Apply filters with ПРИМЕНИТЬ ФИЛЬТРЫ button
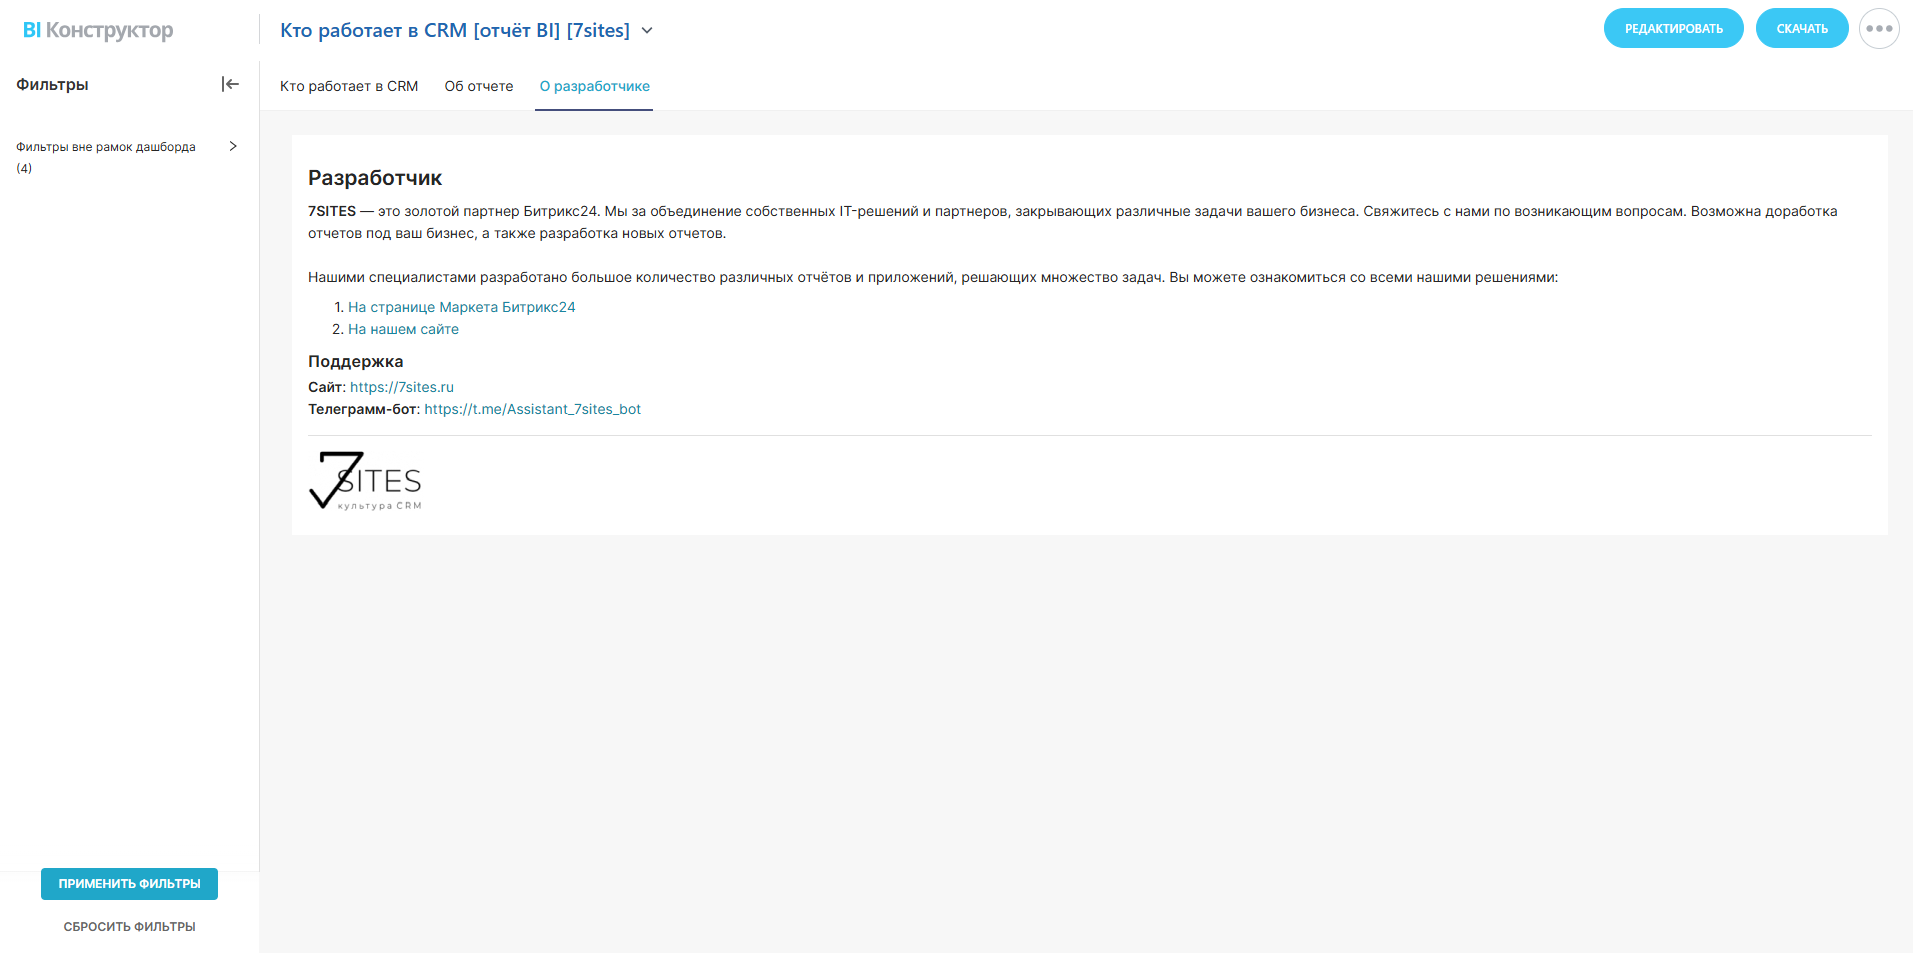The image size is (1913, 953). coord(129,884)
